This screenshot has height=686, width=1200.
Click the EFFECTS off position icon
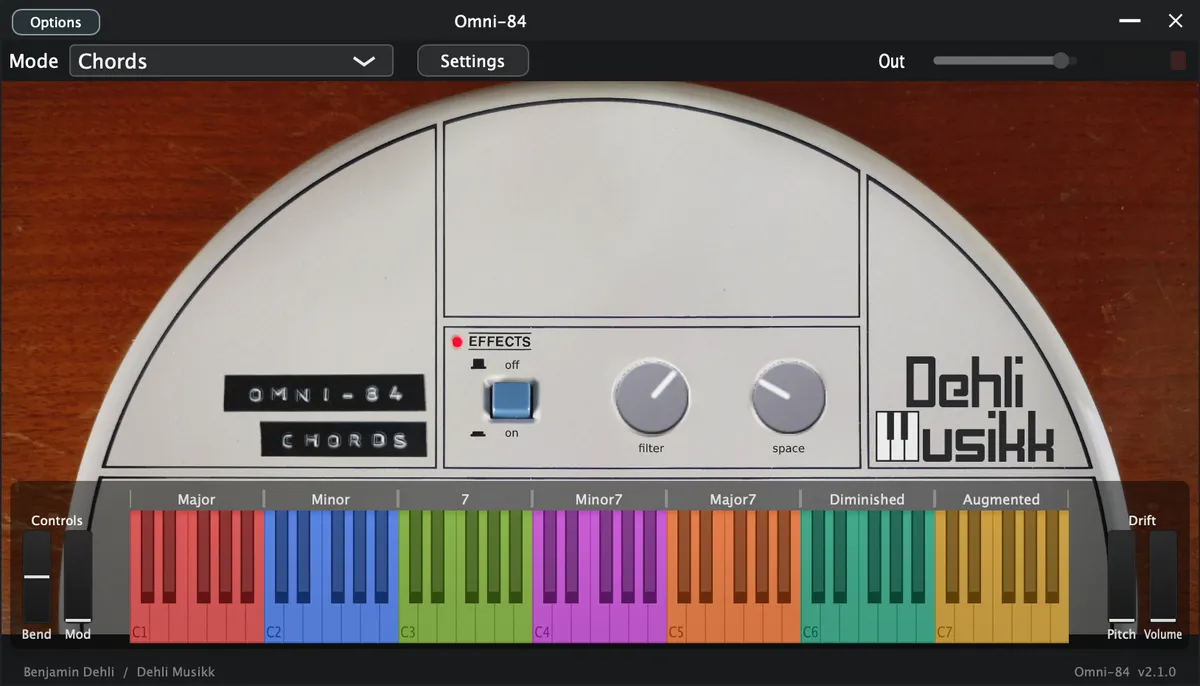478,364
